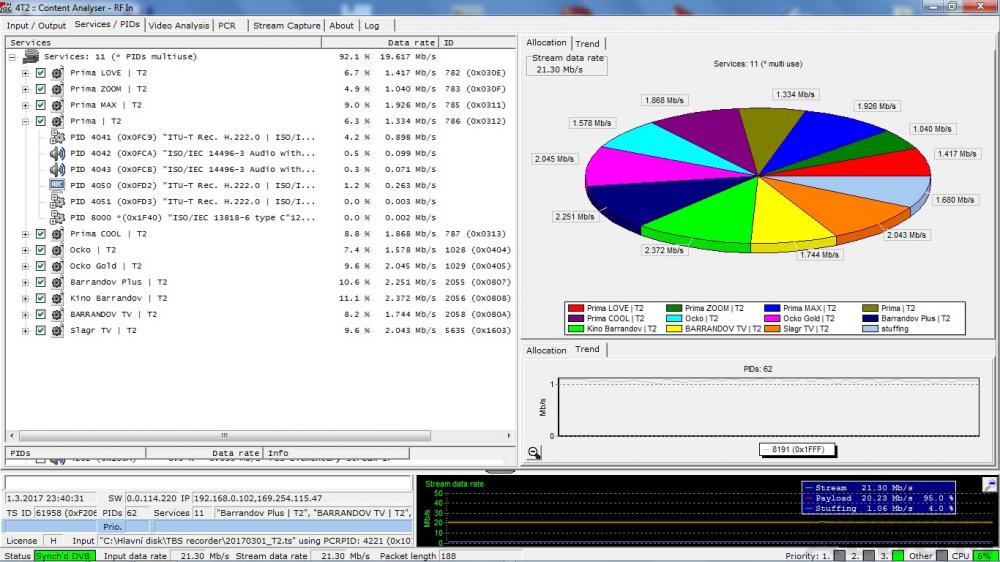Click the Barrandov Plus service gear icon

click(57, 282)
